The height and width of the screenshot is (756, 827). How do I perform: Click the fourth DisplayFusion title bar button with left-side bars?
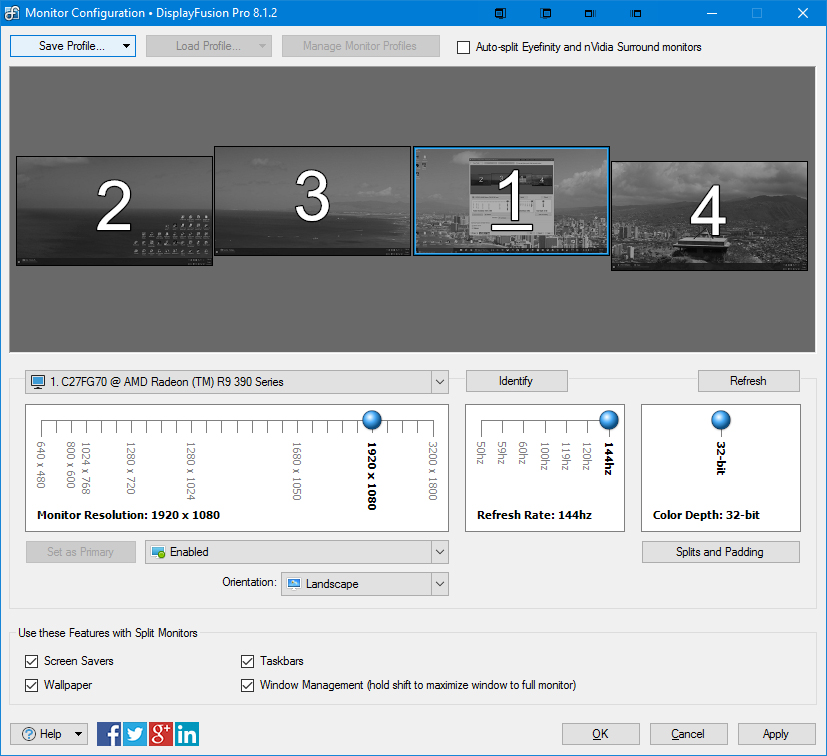pos(636,13)
